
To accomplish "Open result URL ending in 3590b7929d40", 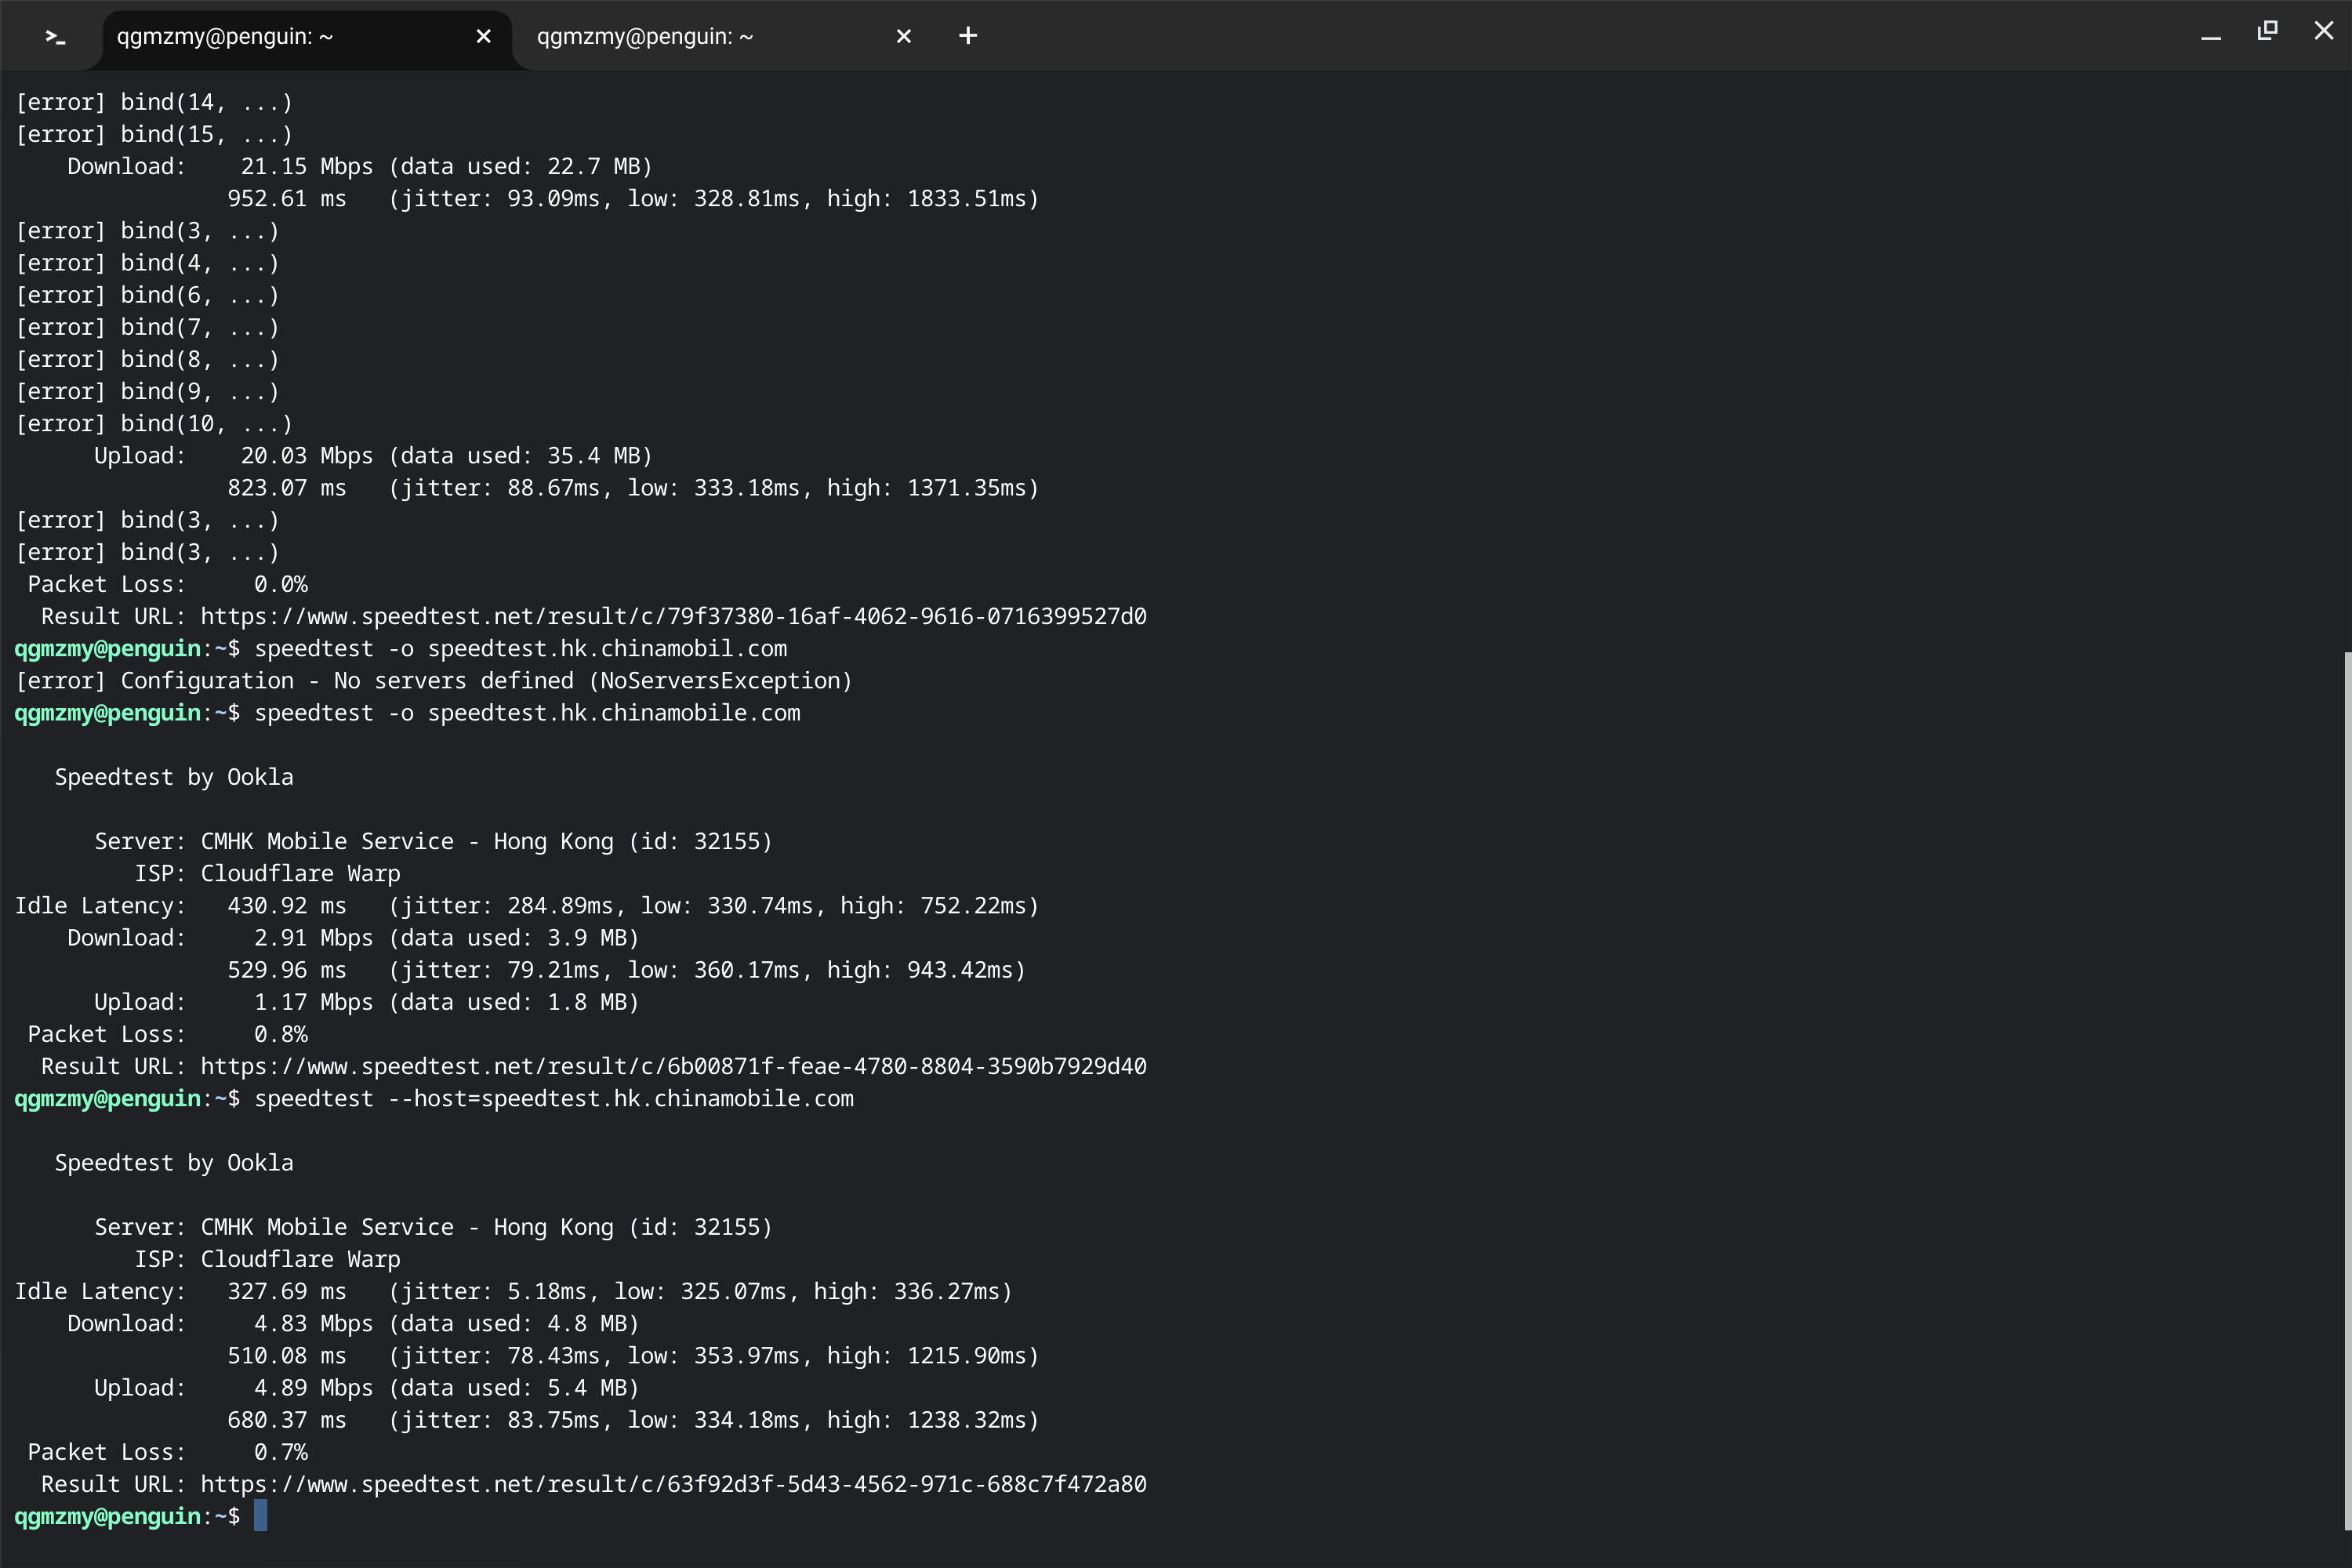I will click(x=673, y=1067).
